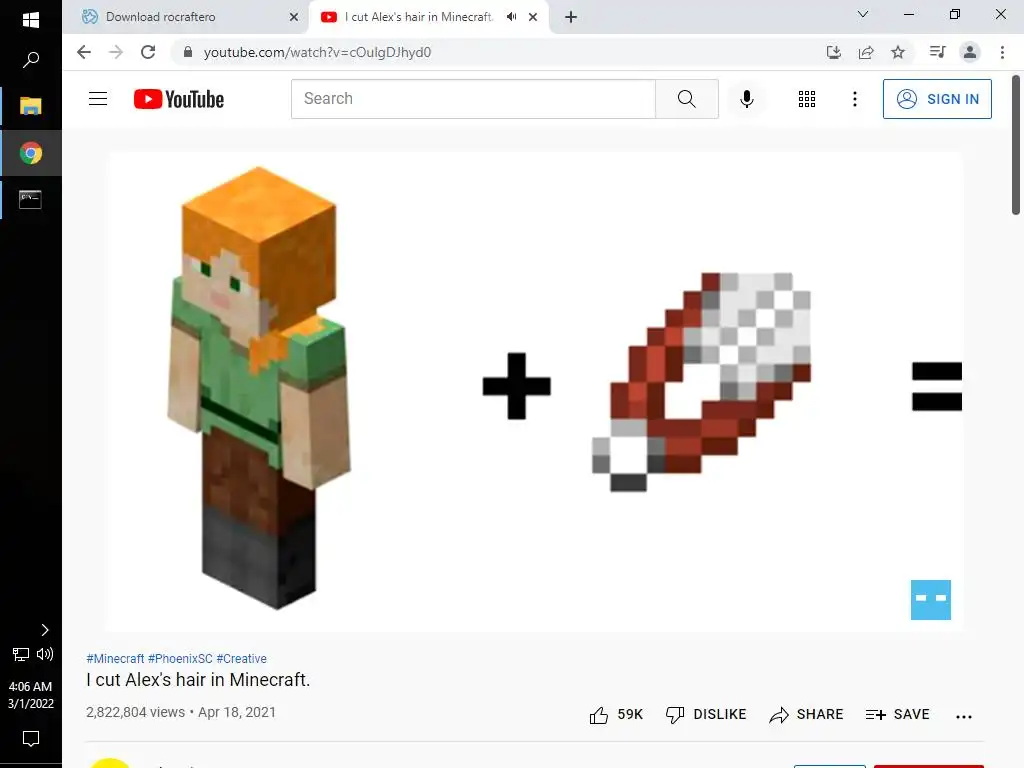The width and height of the screenshot is (1024, 768).
Task: Open the command prompt taskbar icon
Action: pyautogui.click(x=31, y=199)
